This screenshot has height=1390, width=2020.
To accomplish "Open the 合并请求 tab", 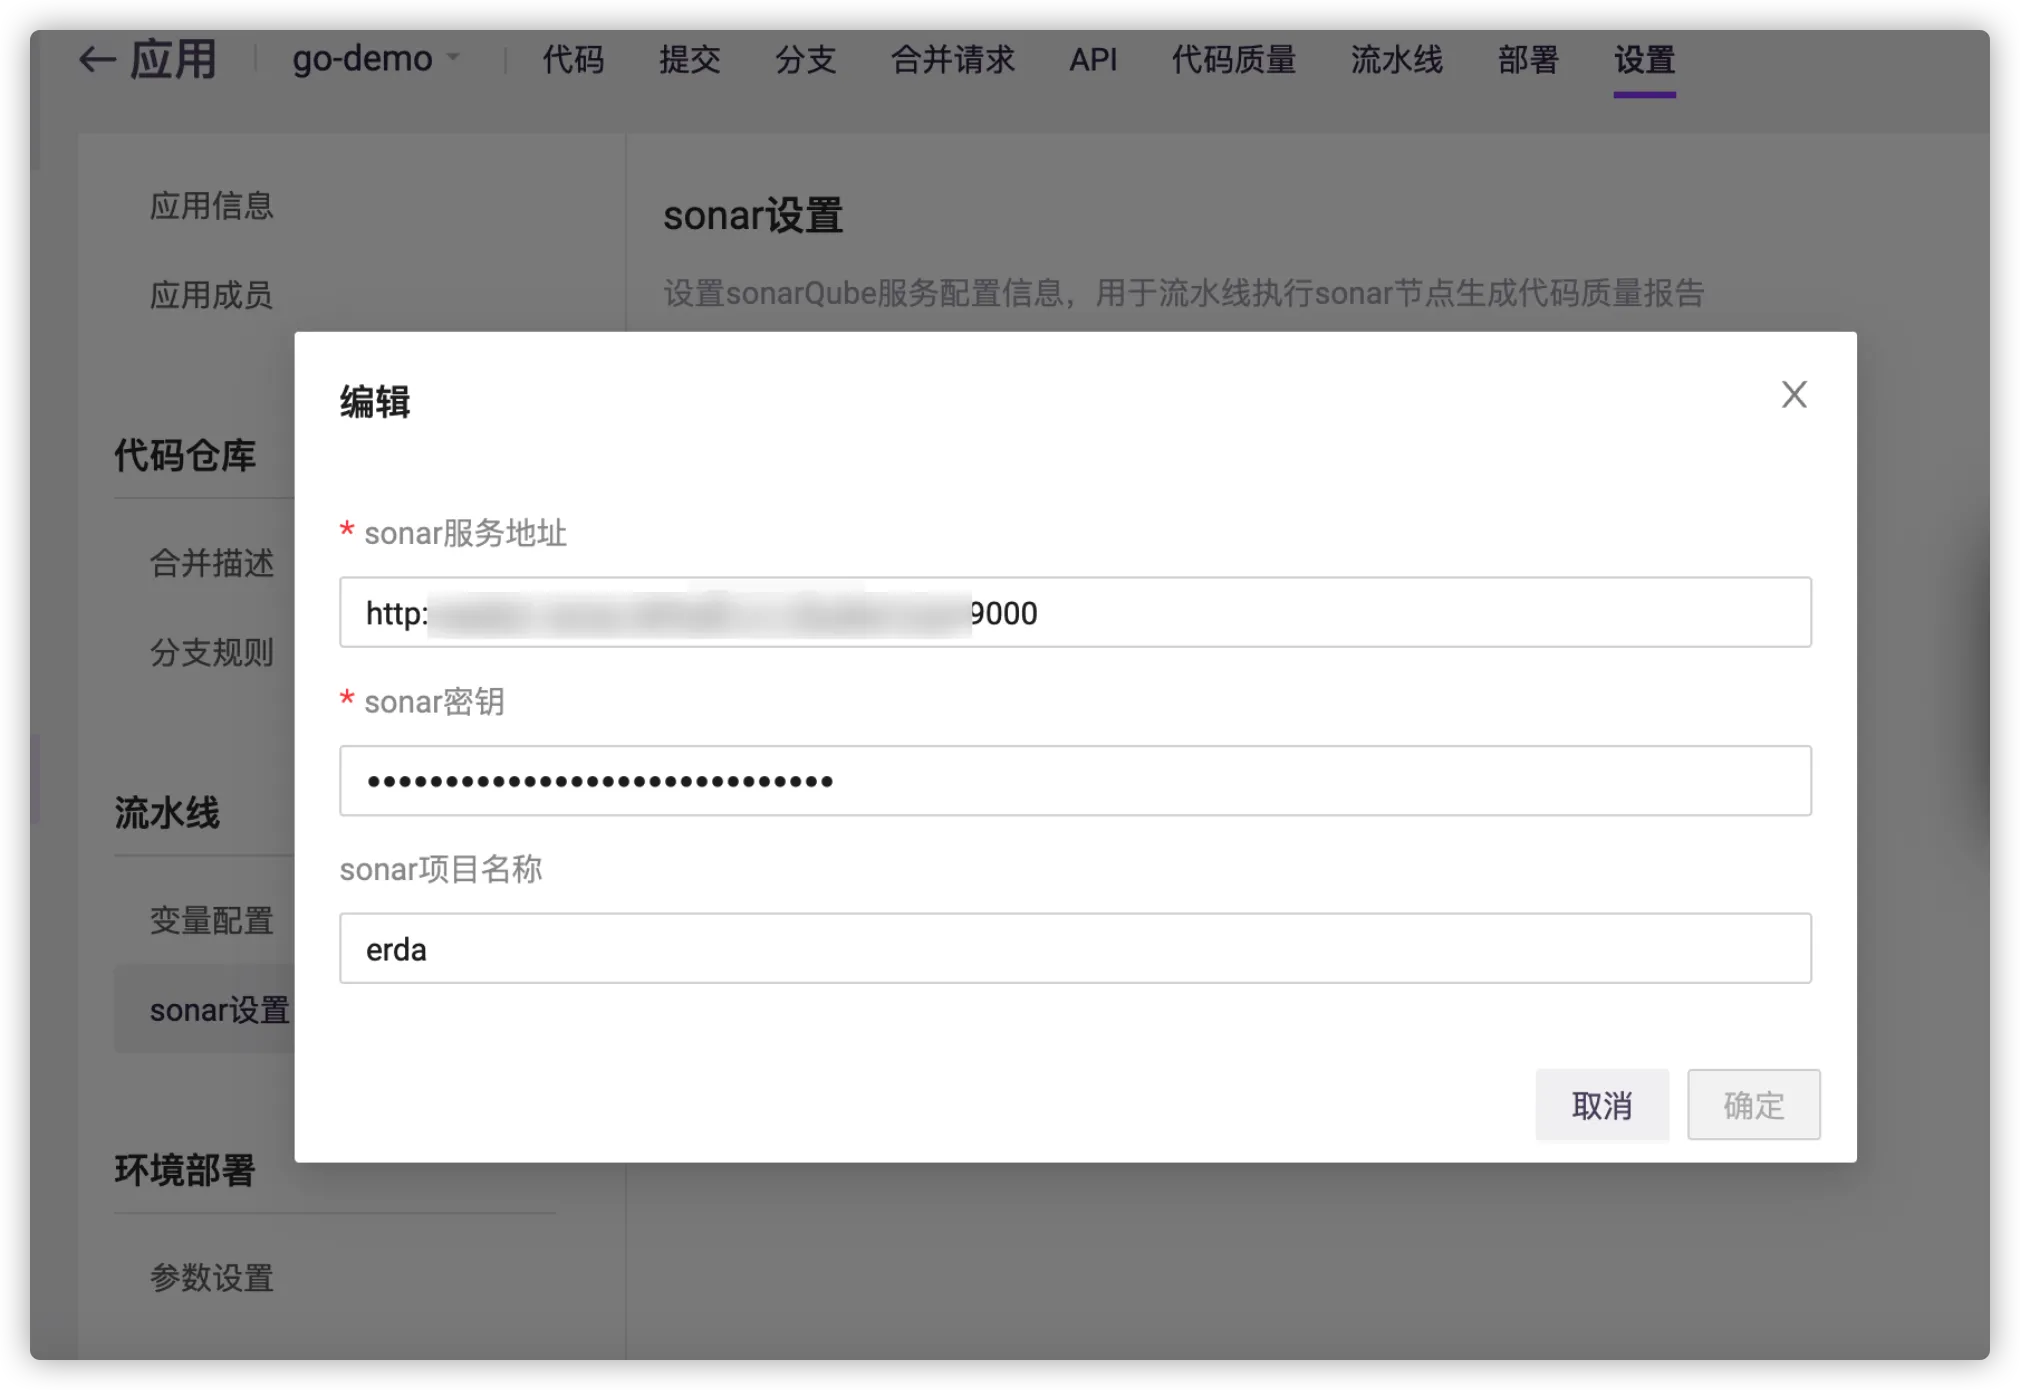I will tap(952, 60).
